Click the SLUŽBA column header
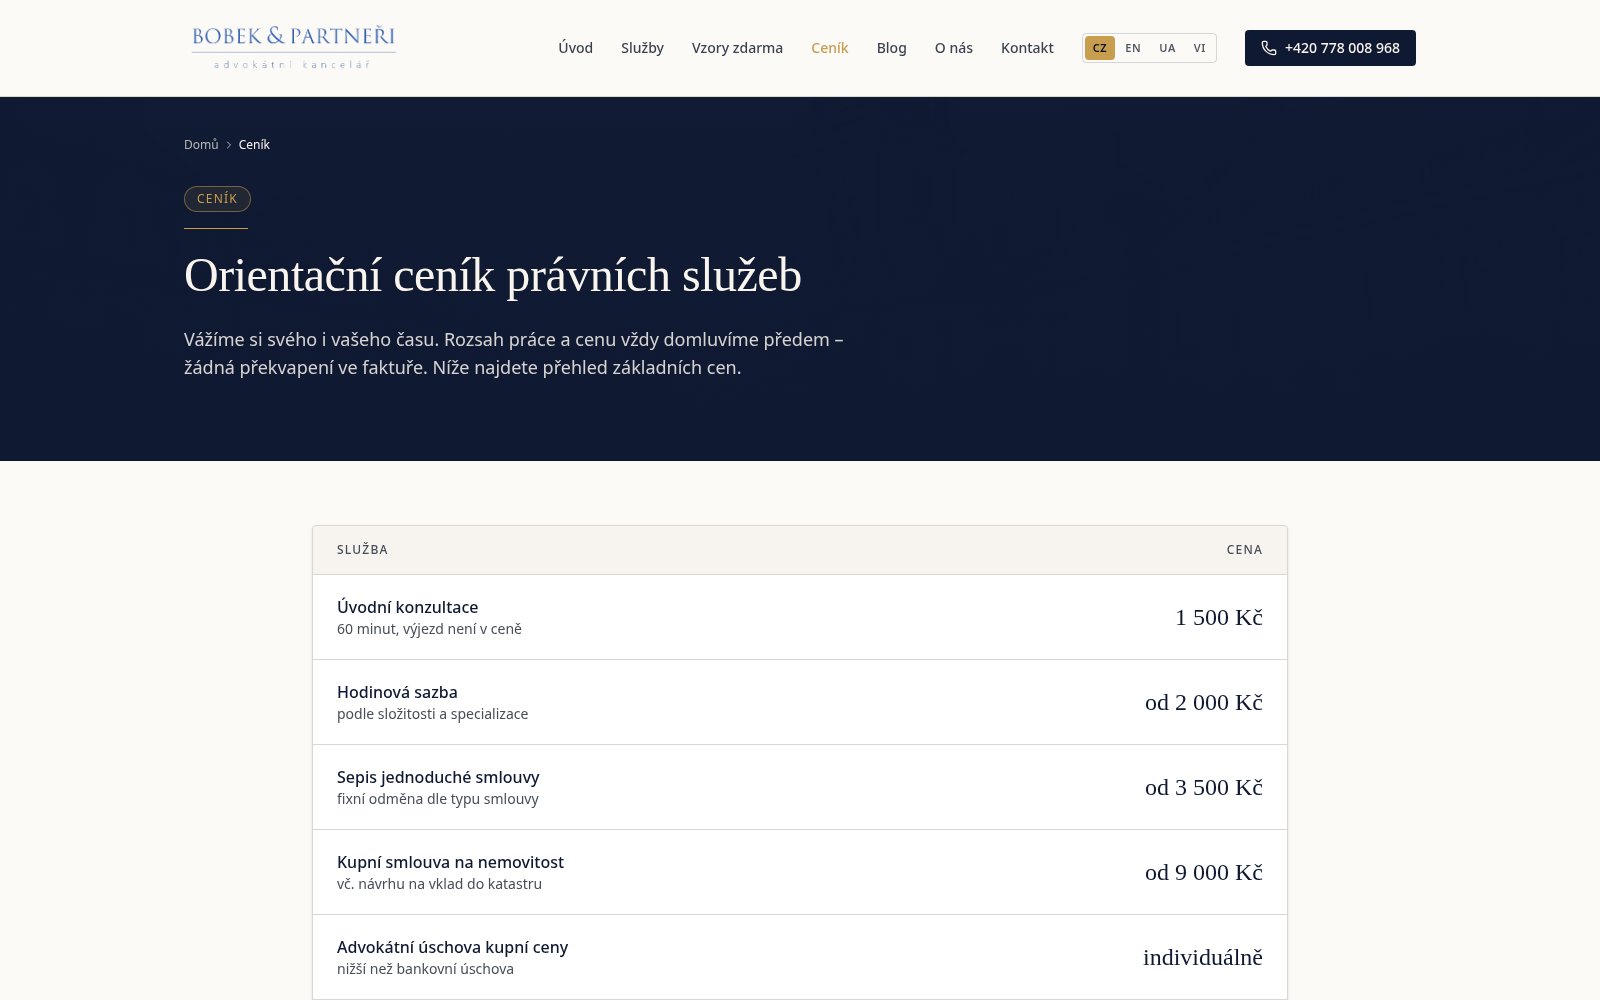This screenshot has height=1000, width=1600. pos(362,550)
